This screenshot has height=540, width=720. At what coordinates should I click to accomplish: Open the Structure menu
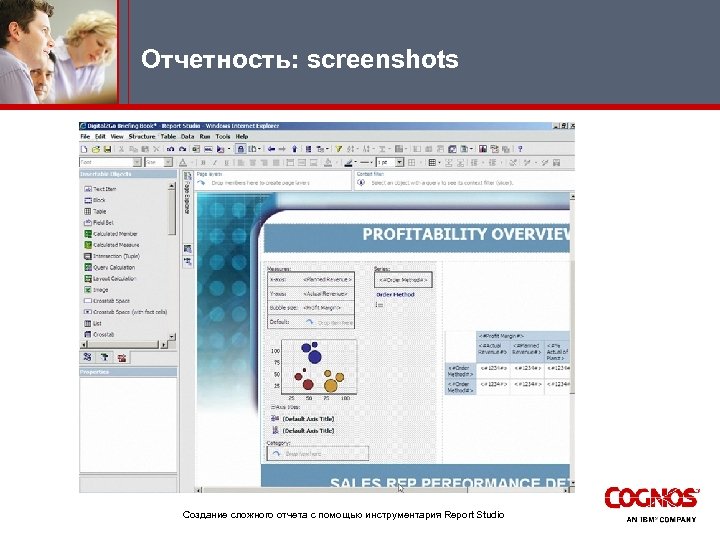coord(142,137)
